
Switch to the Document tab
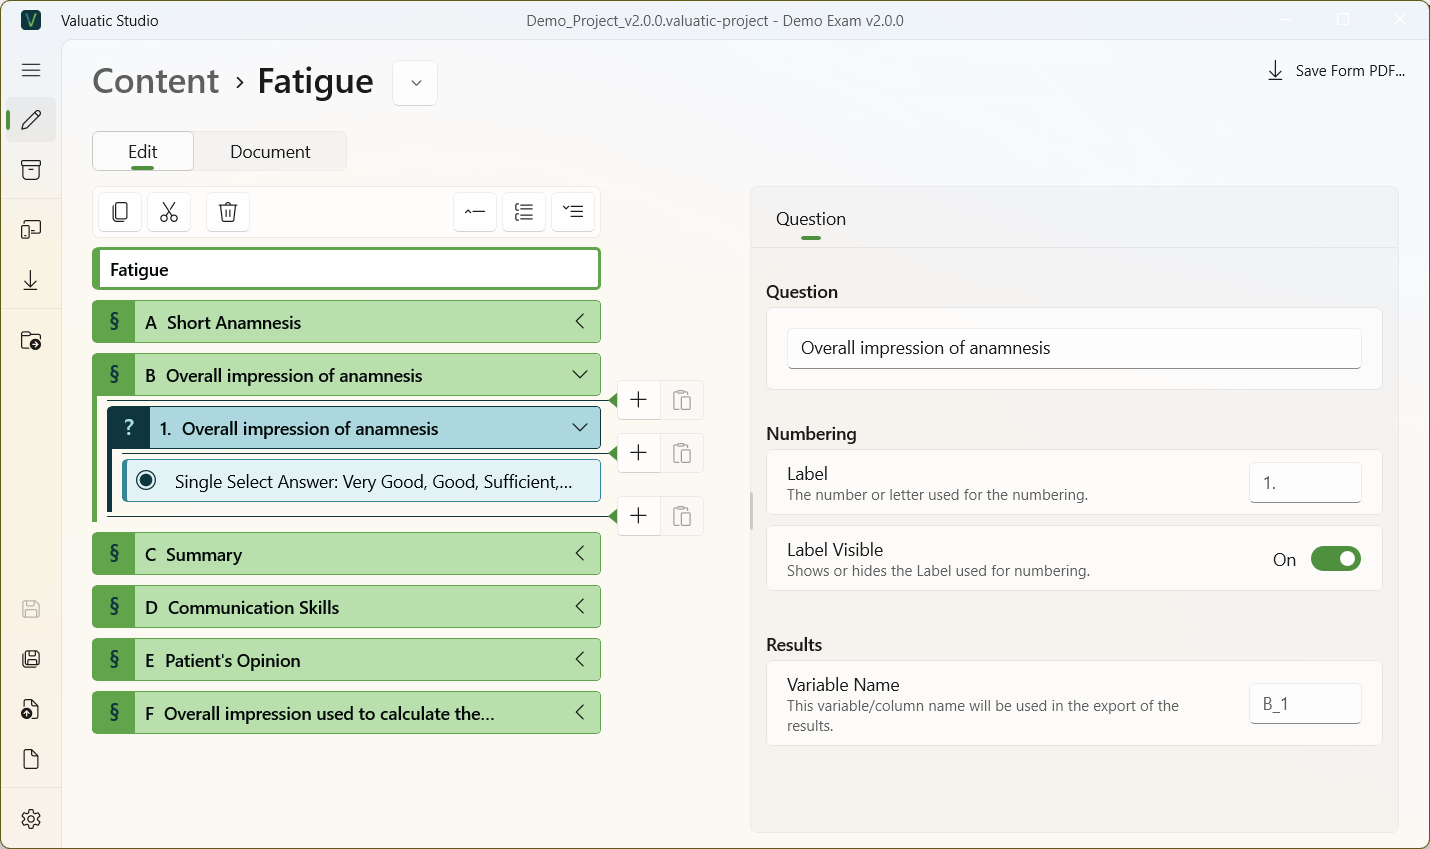[270, 152]
